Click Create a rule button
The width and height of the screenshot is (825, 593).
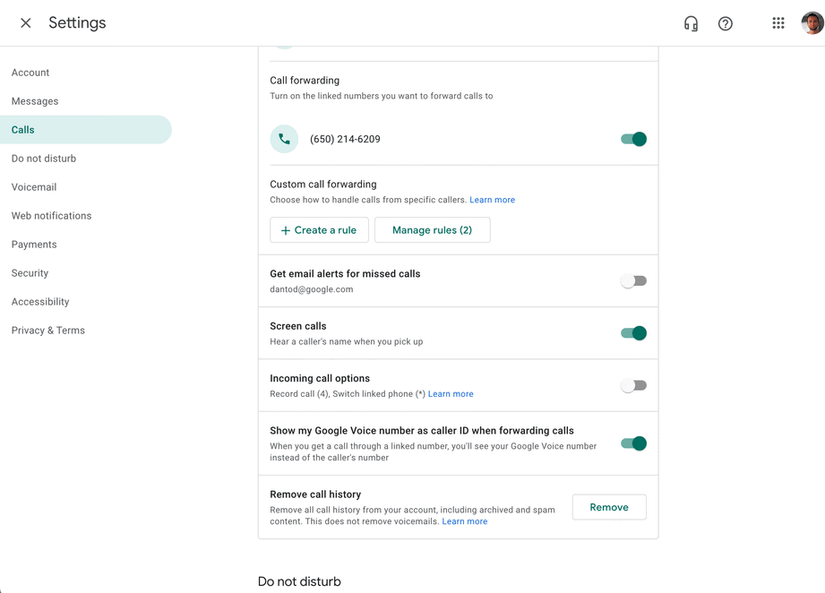coord(319,230)
